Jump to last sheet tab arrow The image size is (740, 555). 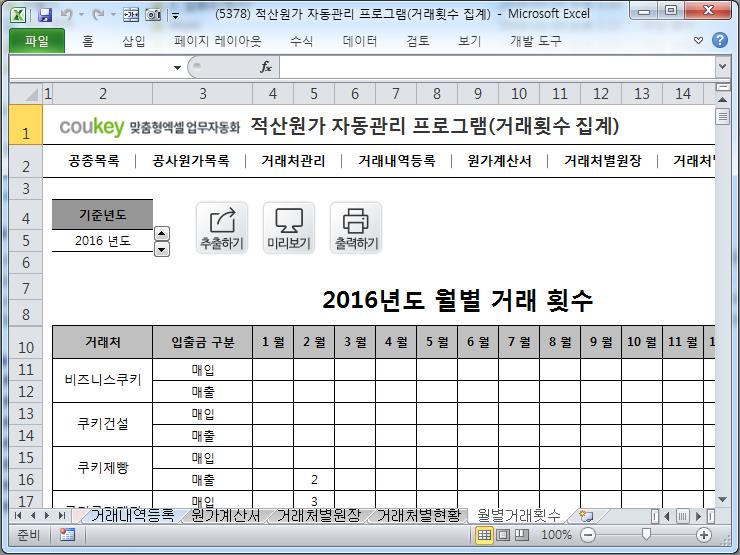(61, 515)
